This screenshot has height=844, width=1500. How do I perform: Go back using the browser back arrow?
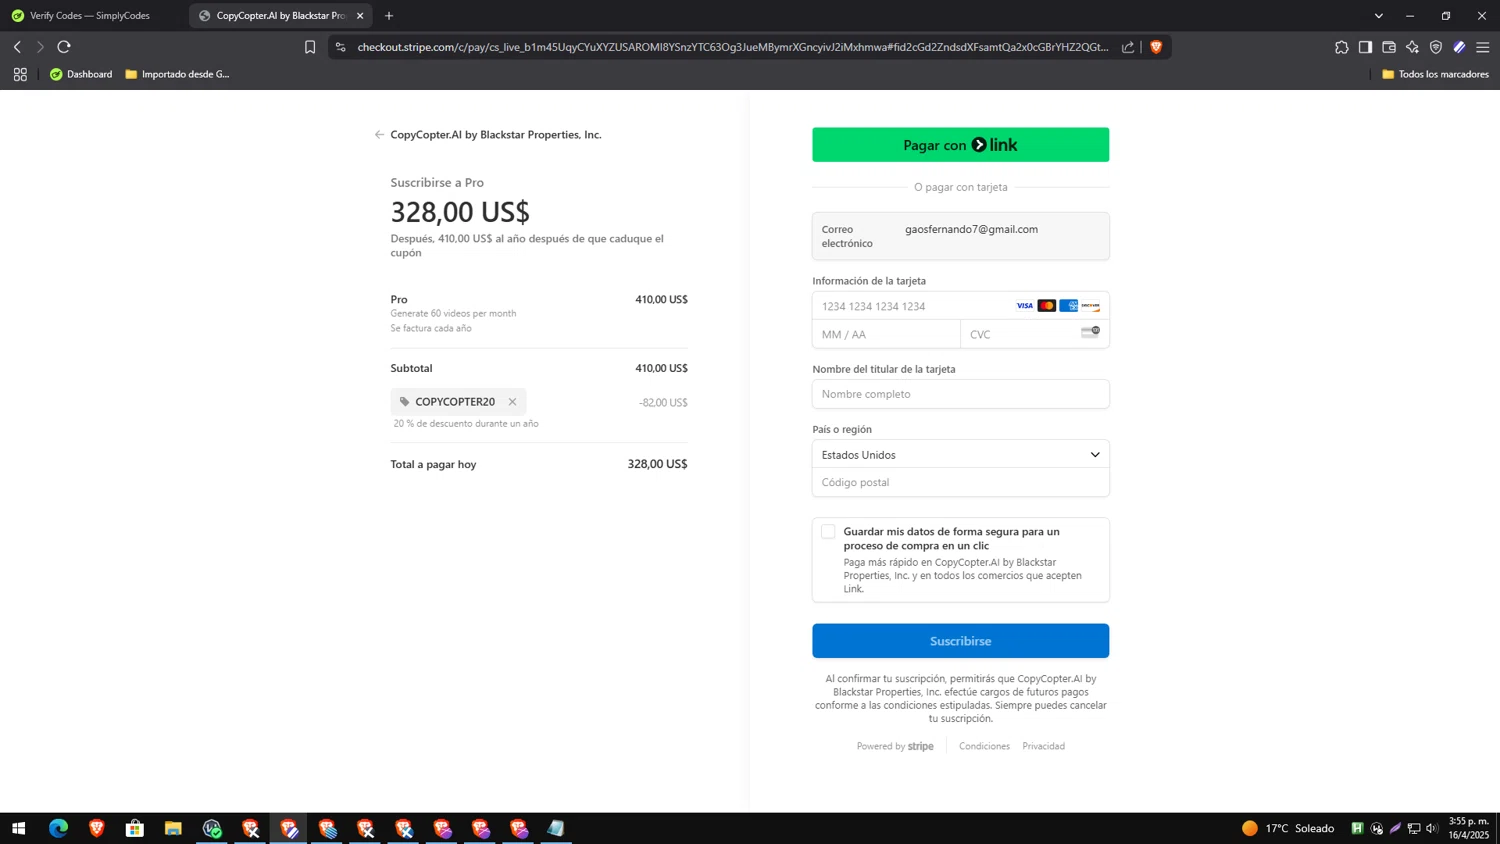coord(17,47)
